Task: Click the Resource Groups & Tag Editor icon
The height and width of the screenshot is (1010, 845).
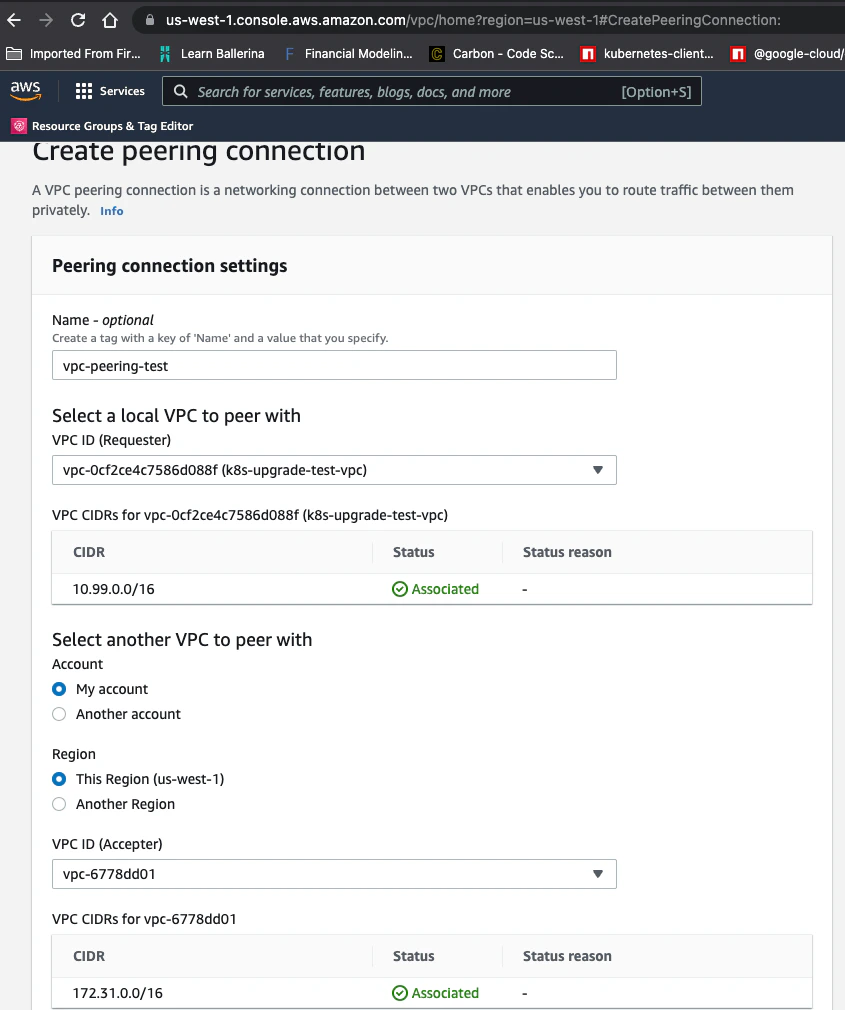Action: point(19,126)
